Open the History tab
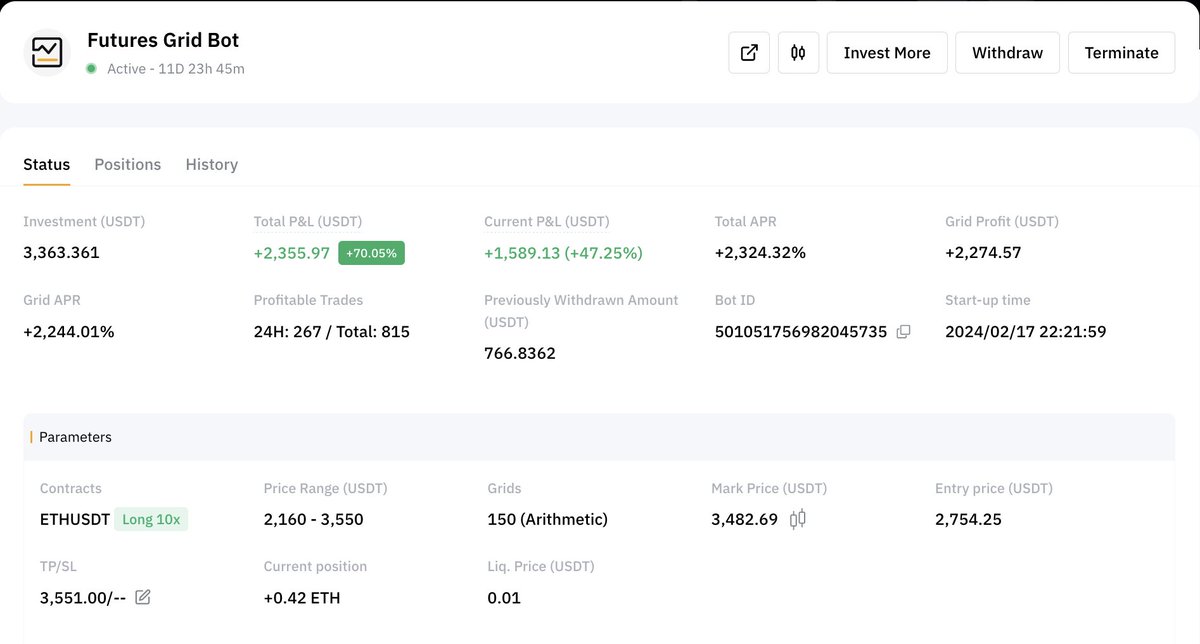 coord(211,164)
